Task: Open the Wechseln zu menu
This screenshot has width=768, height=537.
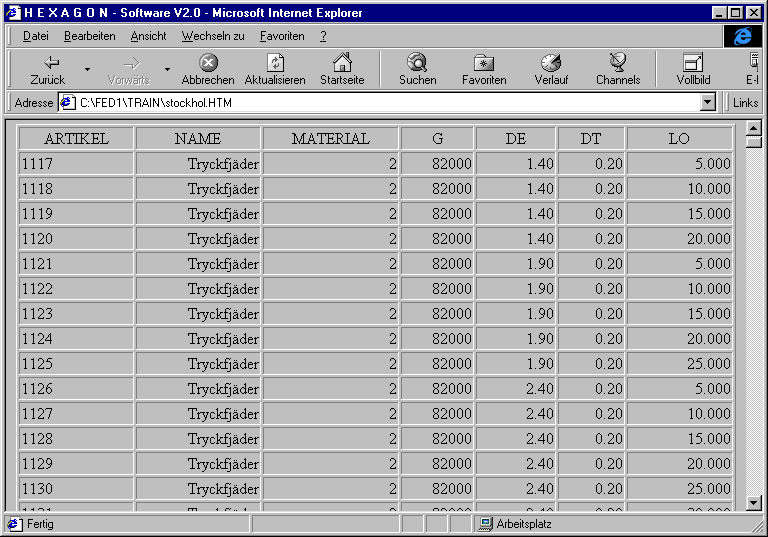Action: (x=212, y=36)
